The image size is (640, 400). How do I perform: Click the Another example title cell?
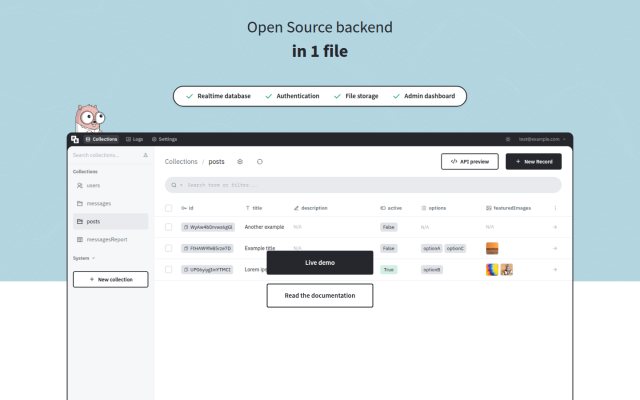click(264, 227)
